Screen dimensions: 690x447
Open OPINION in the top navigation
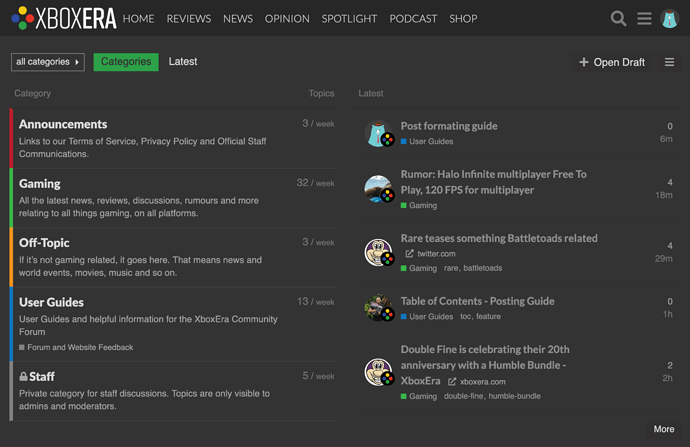click(x=287, y=18)
